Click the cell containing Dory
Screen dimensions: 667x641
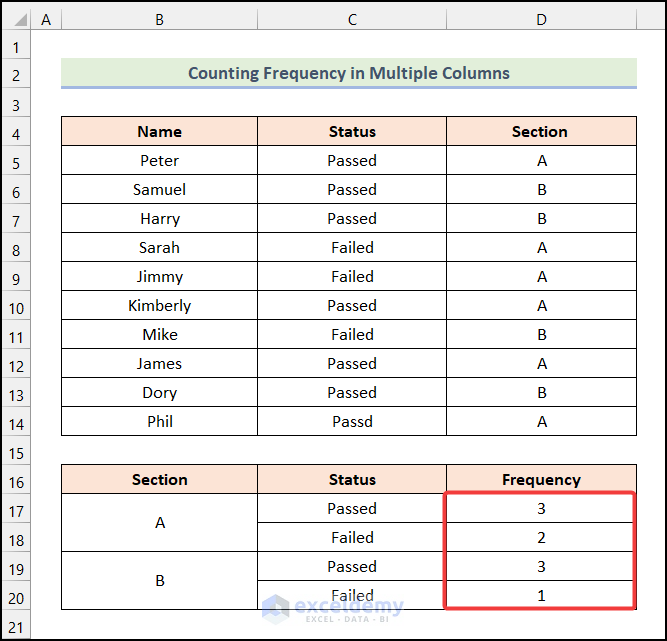point(159,393)
